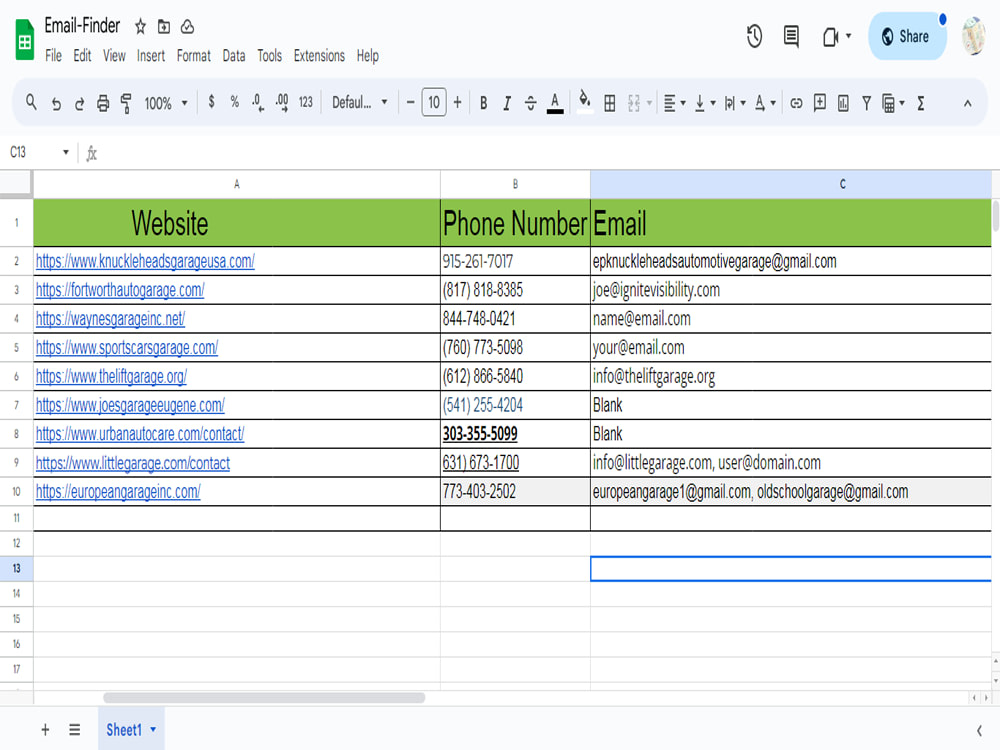Star the Email-Finder document
Image resolution: width=1000 pixels, height=750 pixels.
coord(140,26)
